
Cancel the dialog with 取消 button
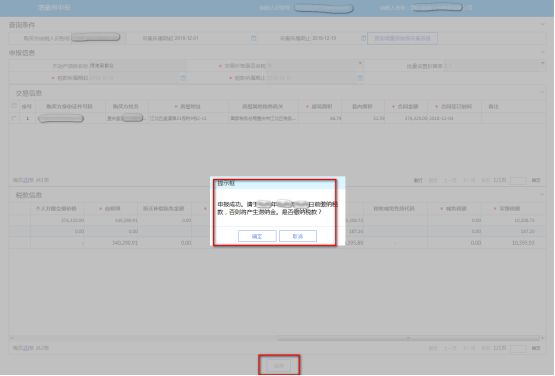(298, 236)
